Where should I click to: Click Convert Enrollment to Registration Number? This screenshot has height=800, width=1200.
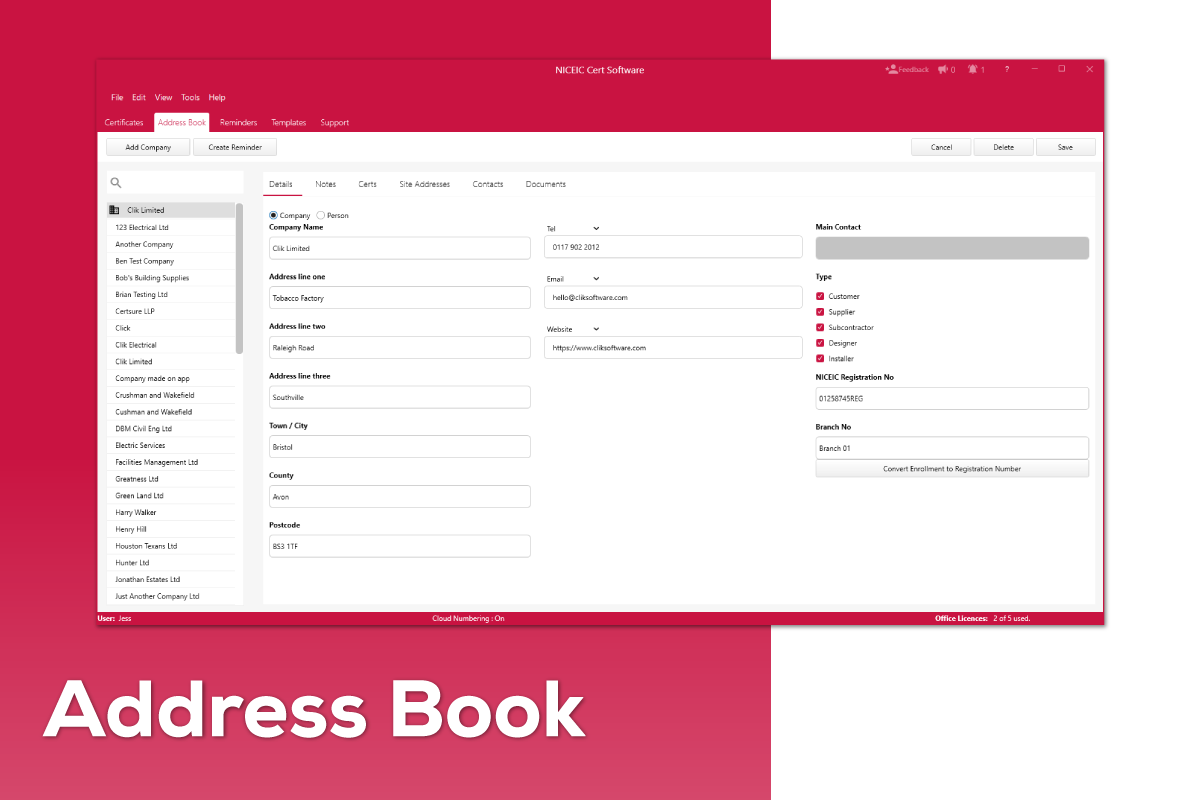tap(952, 469)
